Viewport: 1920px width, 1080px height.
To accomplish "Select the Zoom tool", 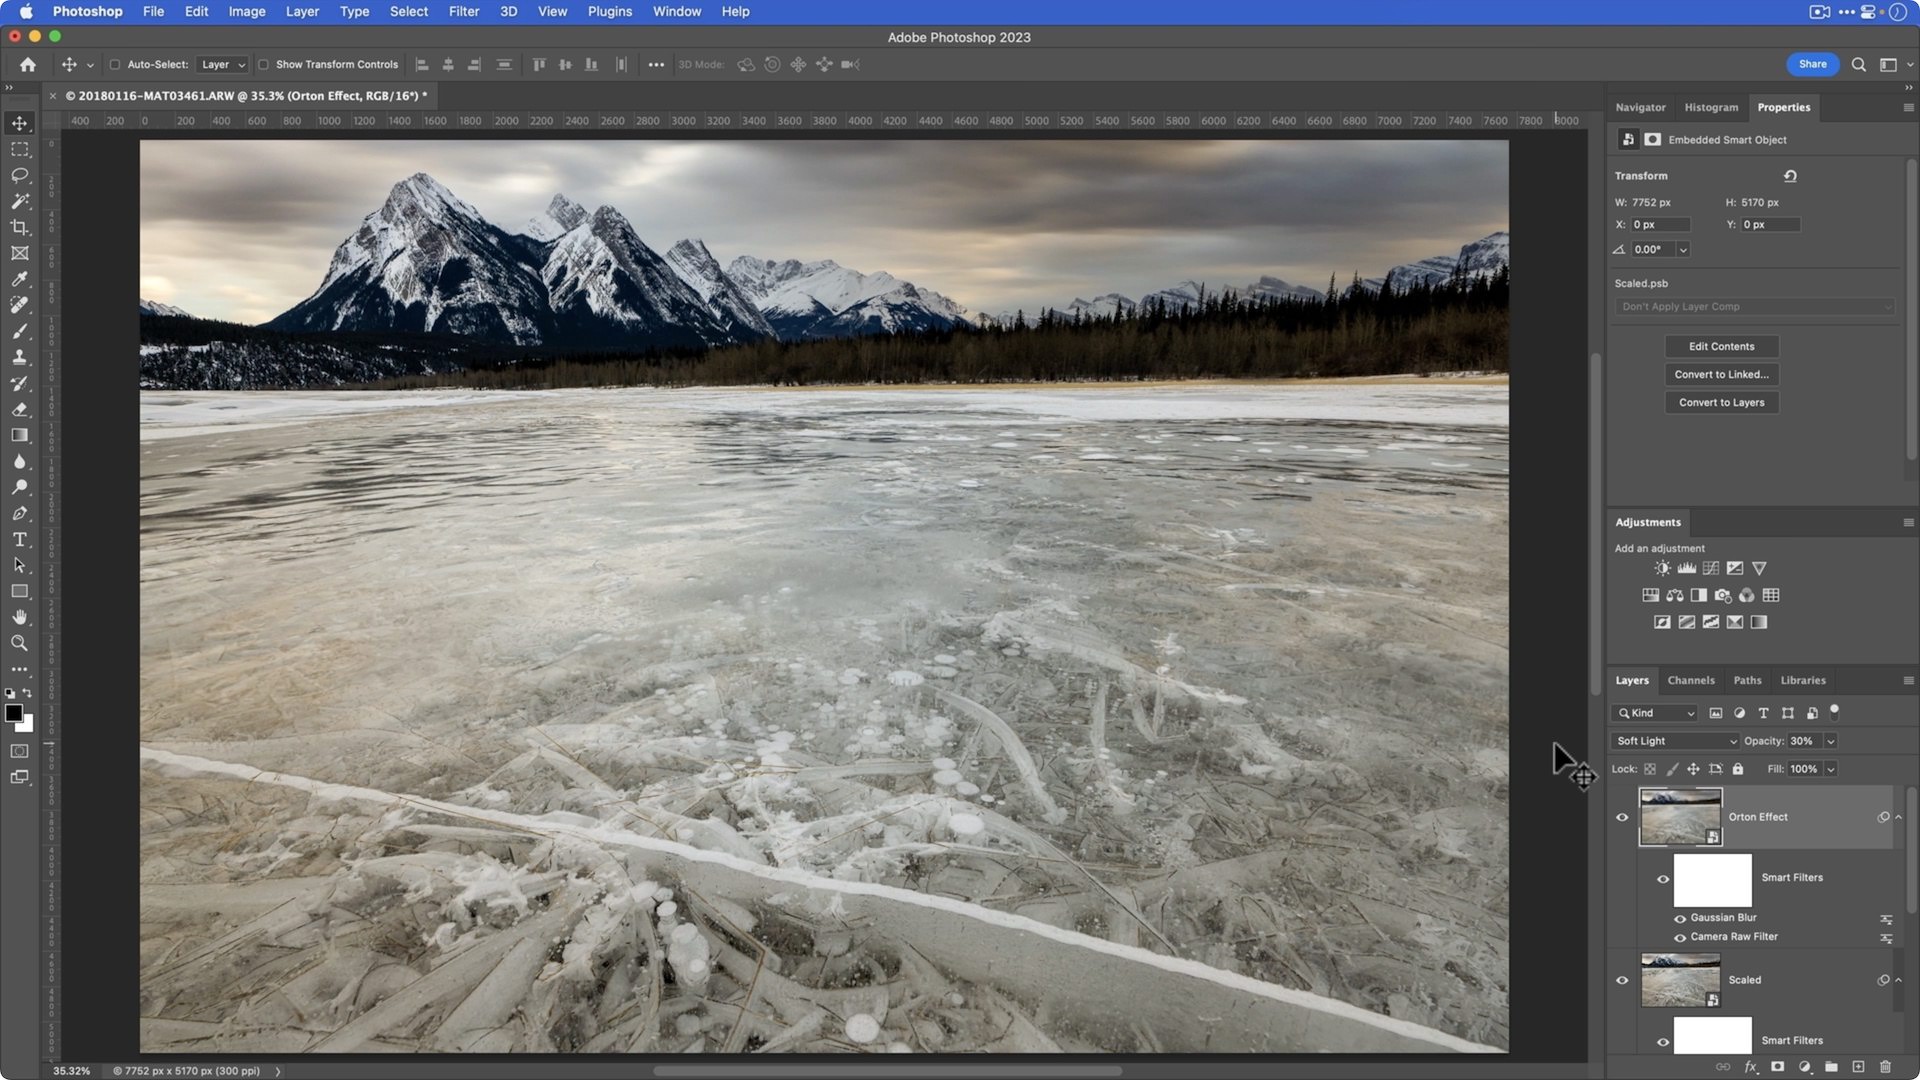I will (x=19, y=643).
